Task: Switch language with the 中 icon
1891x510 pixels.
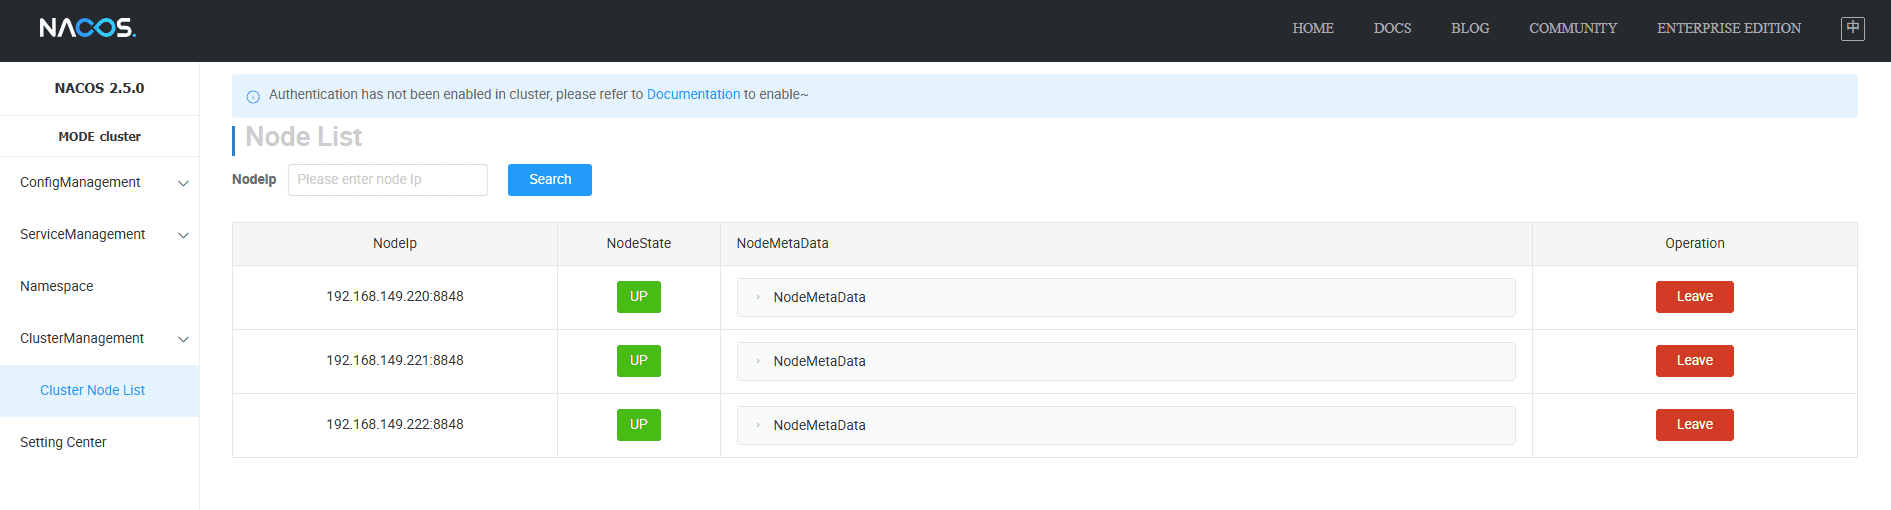Action: (x=1852, y=28)
